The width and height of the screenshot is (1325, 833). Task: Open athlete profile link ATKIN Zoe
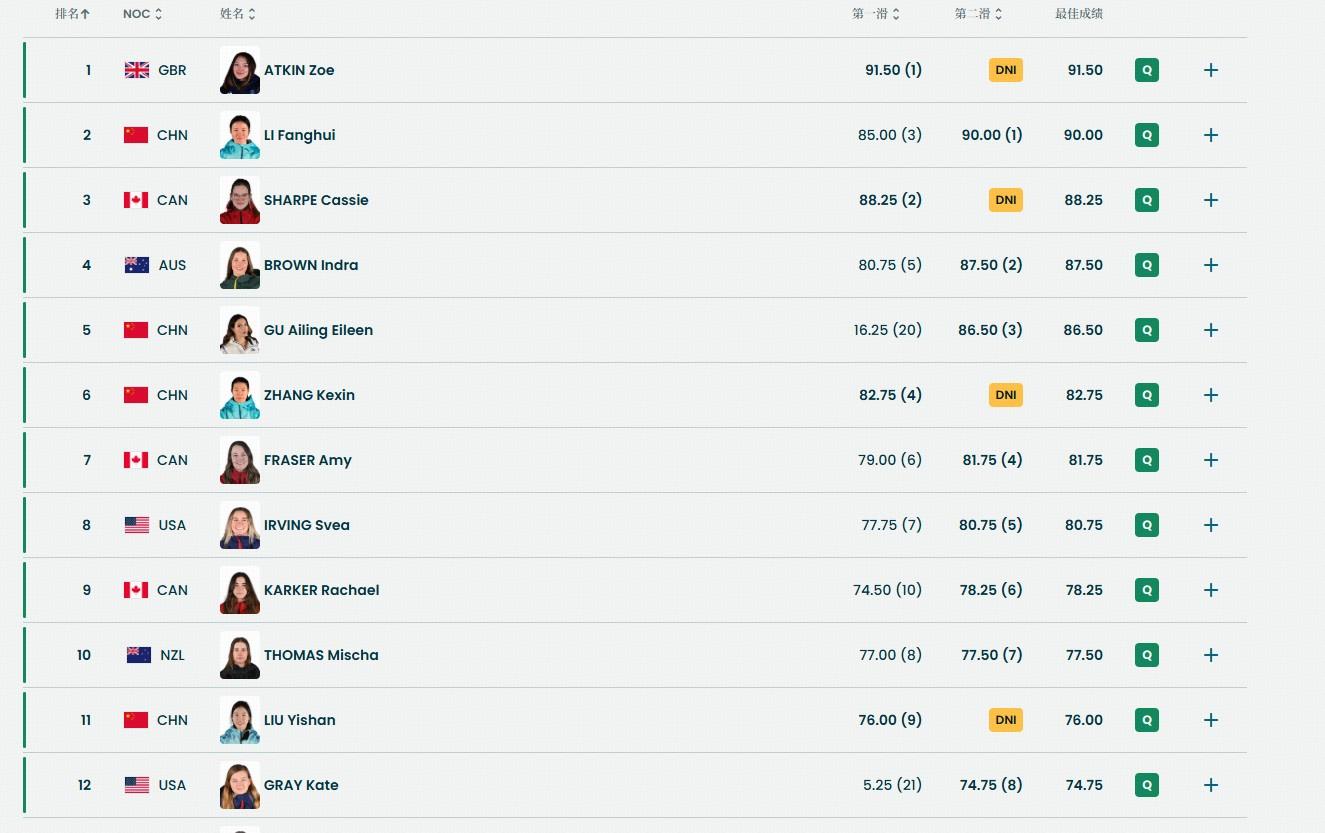299,70
